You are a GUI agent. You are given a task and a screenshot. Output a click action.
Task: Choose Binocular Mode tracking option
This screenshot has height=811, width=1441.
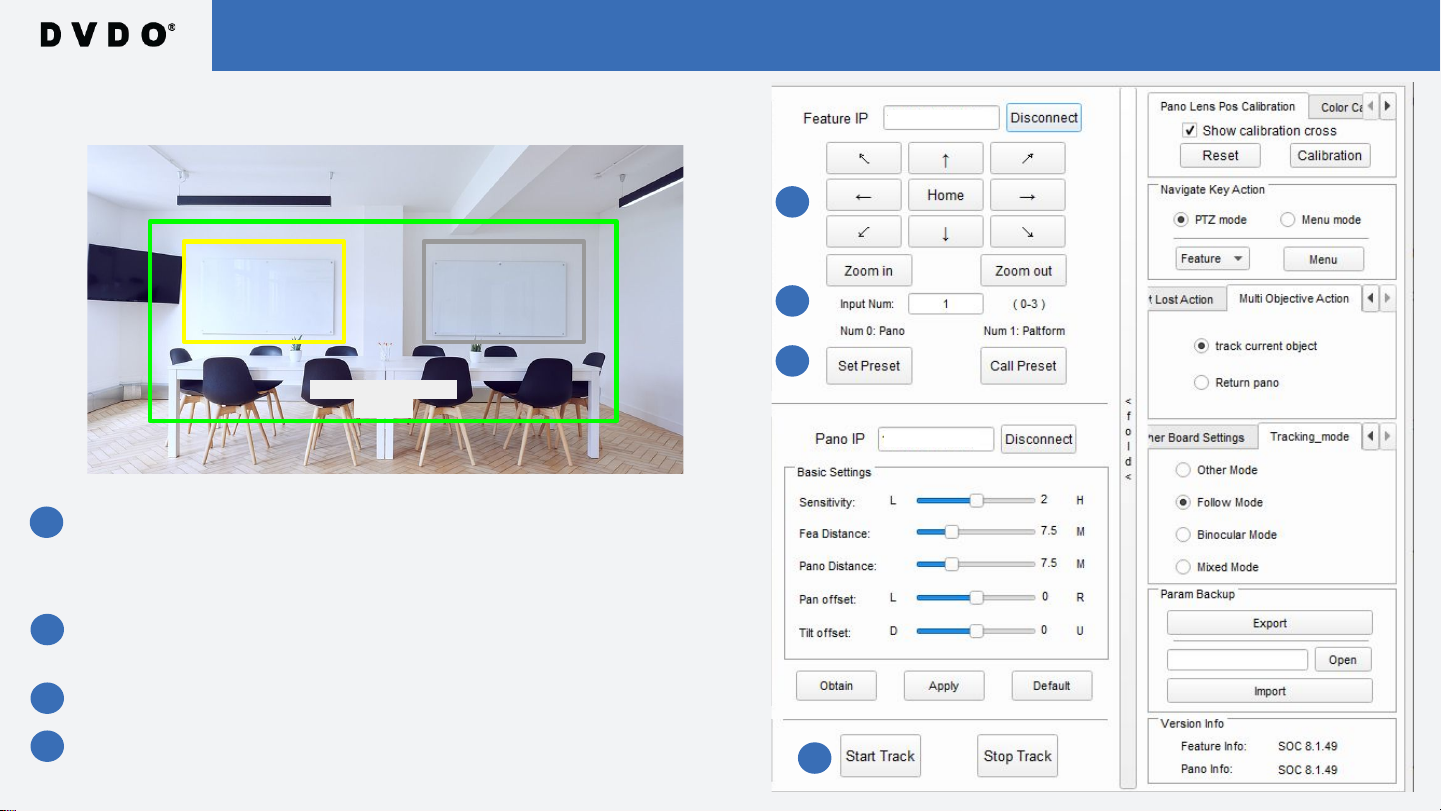[x=1183, y=535]
